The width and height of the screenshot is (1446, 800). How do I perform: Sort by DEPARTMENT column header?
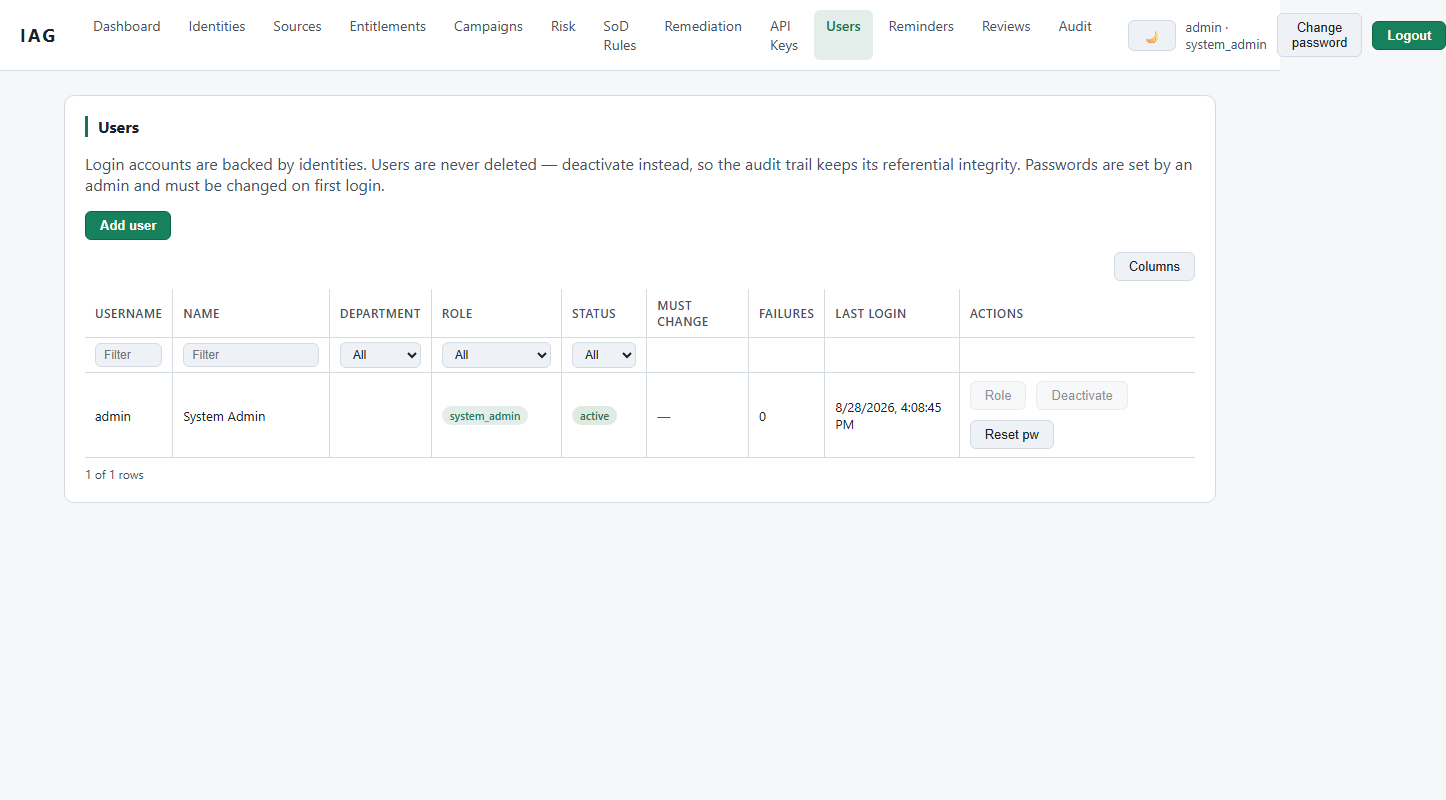point(380,313)
